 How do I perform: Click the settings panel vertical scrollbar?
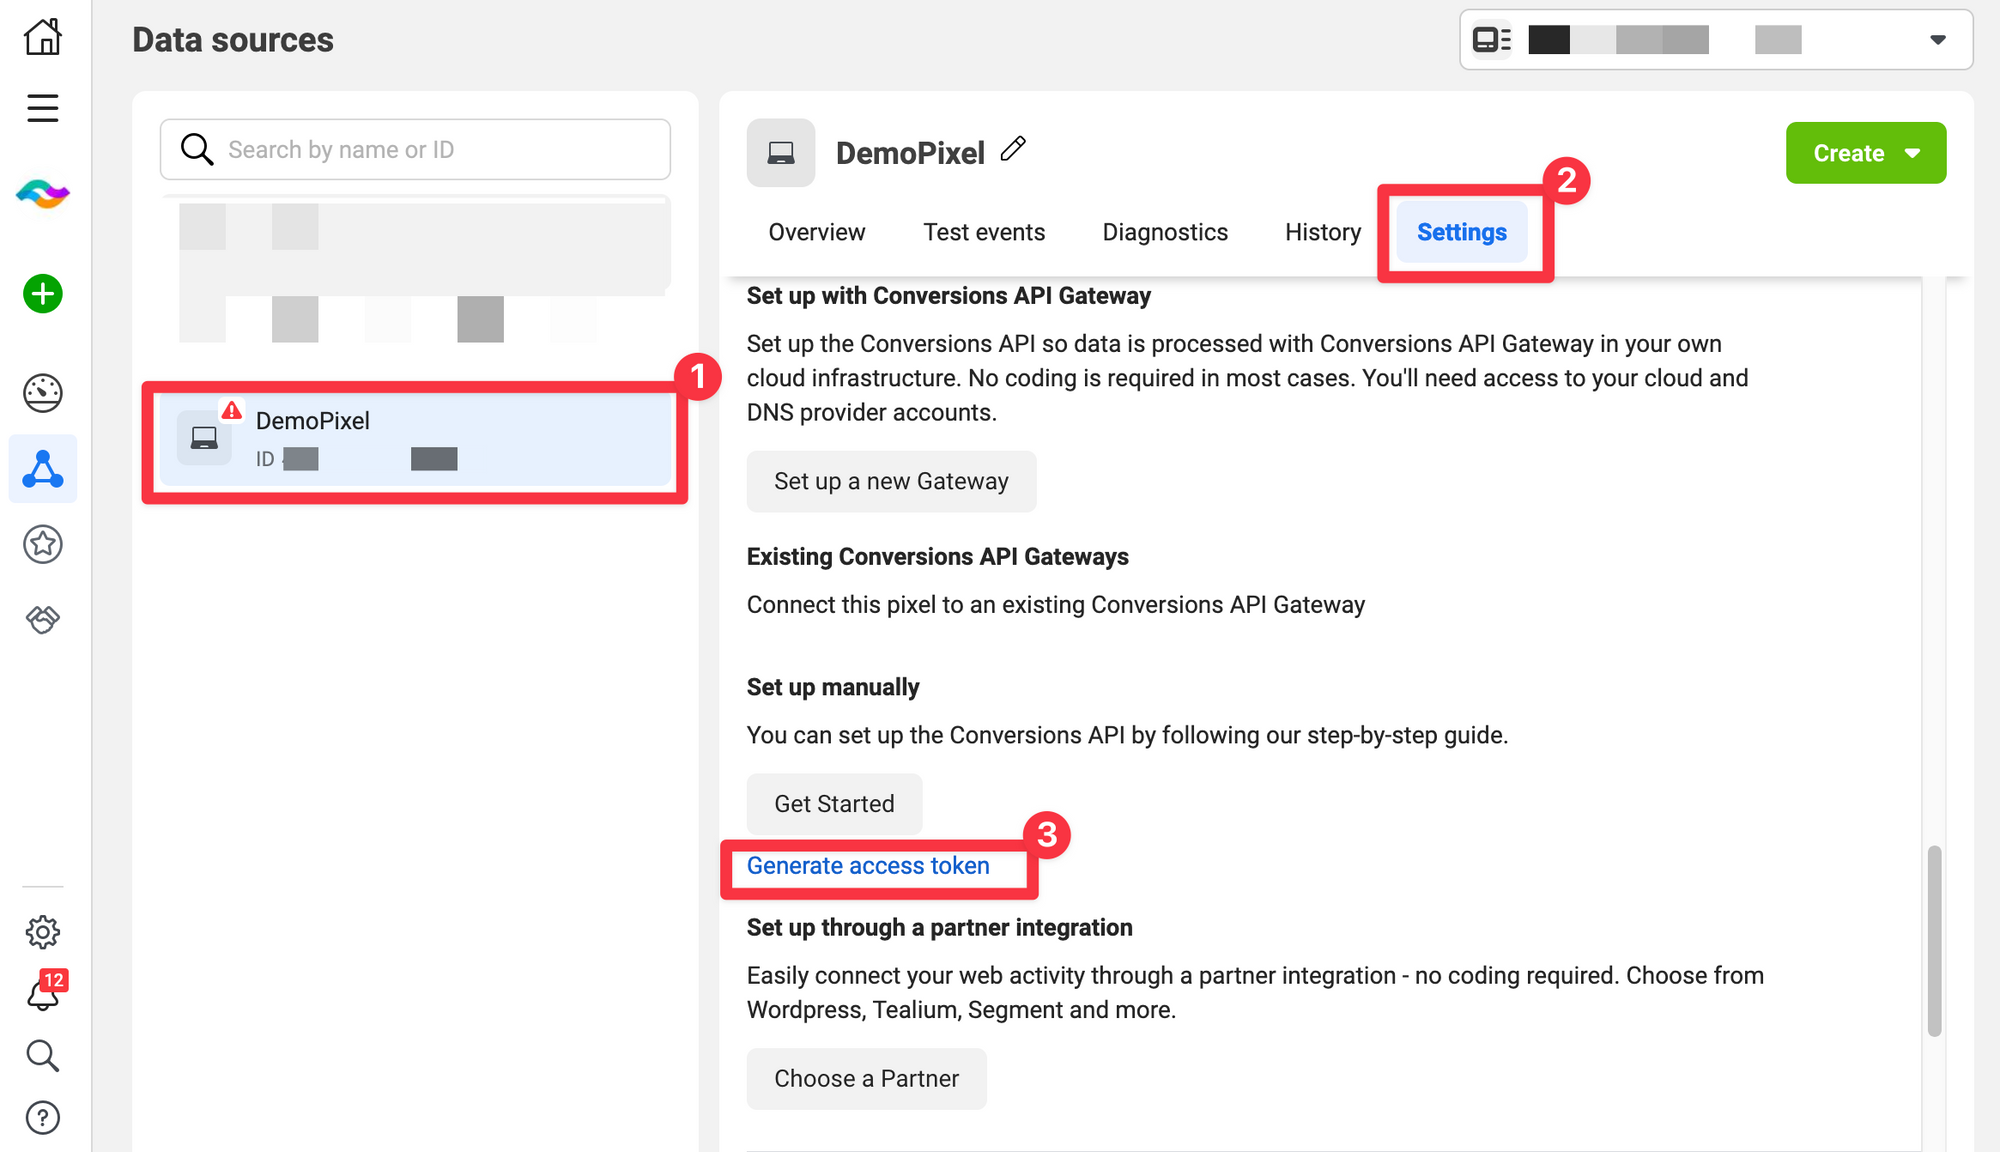pyautogui.click(x=1934, y=940)
